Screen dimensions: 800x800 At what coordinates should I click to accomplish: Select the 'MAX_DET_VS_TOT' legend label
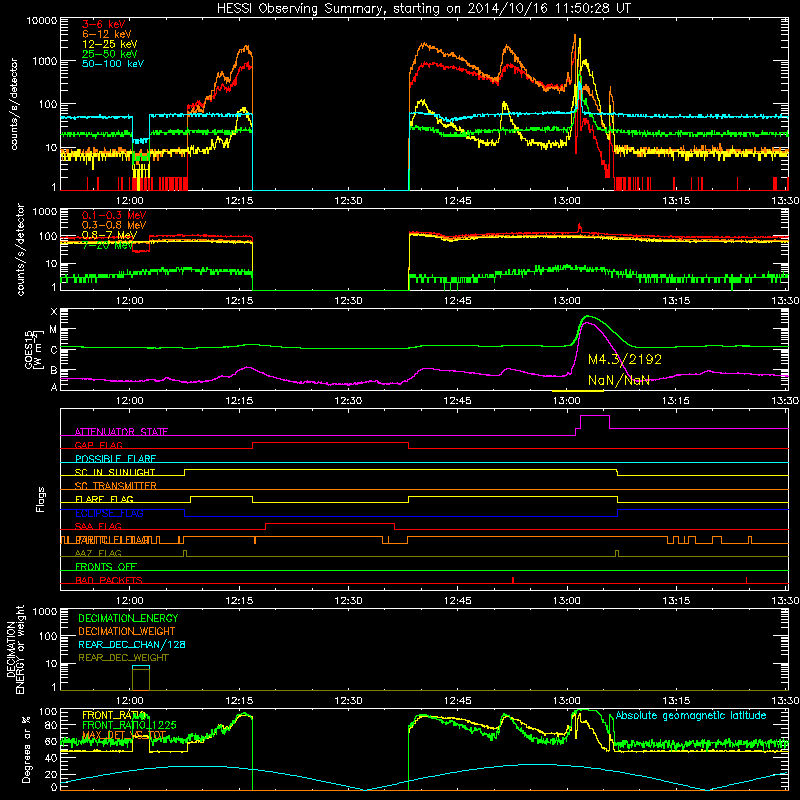124,735
